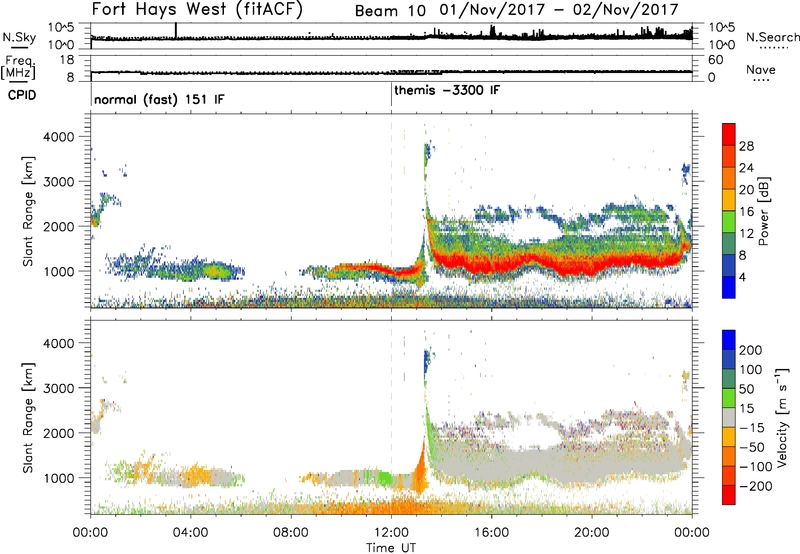Screen dimensions: 800x554
Task: Click the 'N.Search' legend label
Action: (773, 37)
